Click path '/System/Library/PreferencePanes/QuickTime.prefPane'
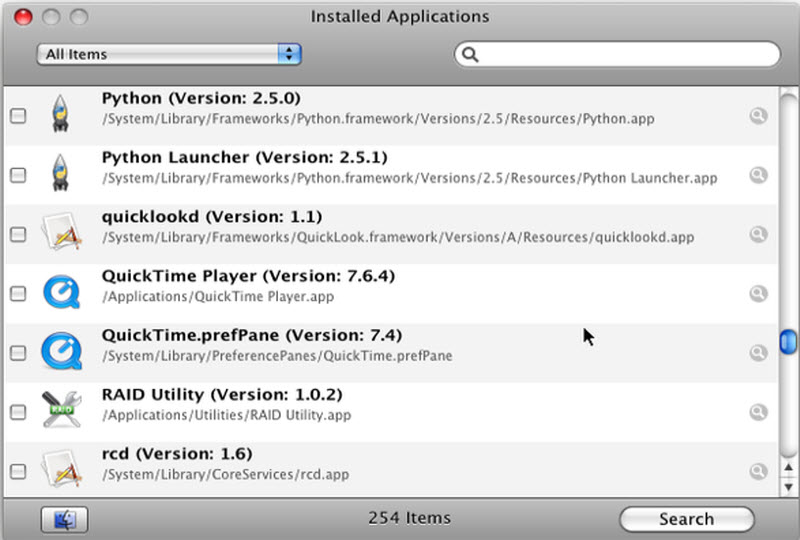 [x=278, y=356]
